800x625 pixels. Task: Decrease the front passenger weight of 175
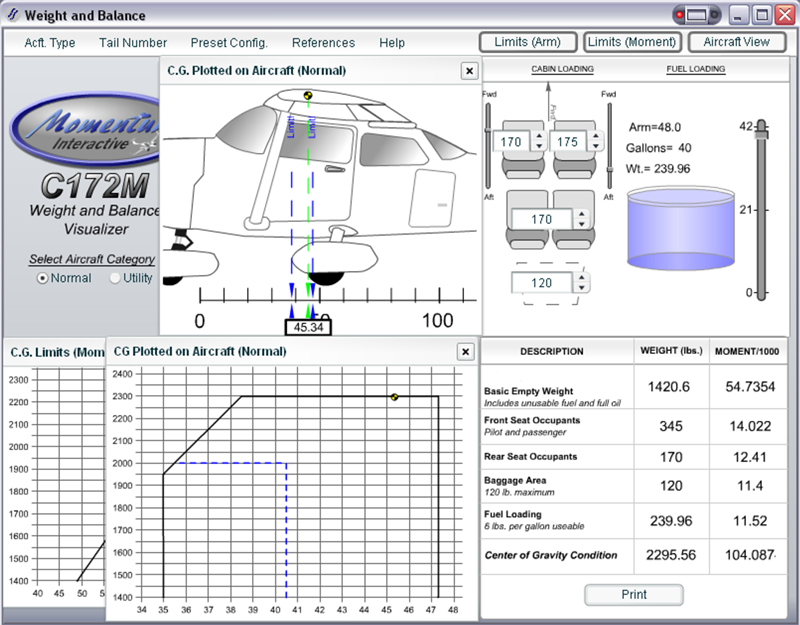click(595, 146)
